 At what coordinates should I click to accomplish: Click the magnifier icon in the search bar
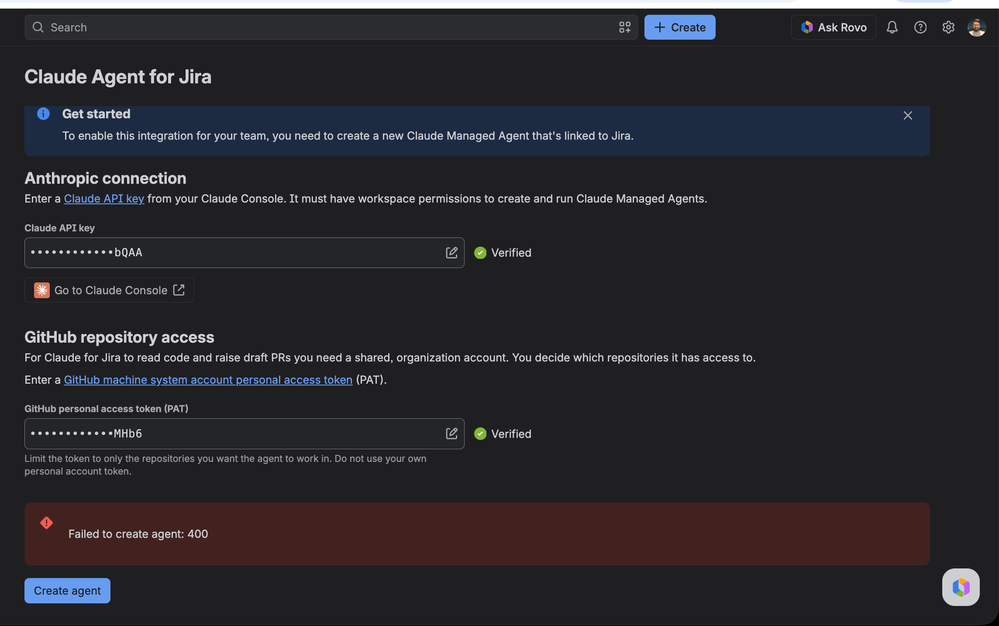coord(38,27)
